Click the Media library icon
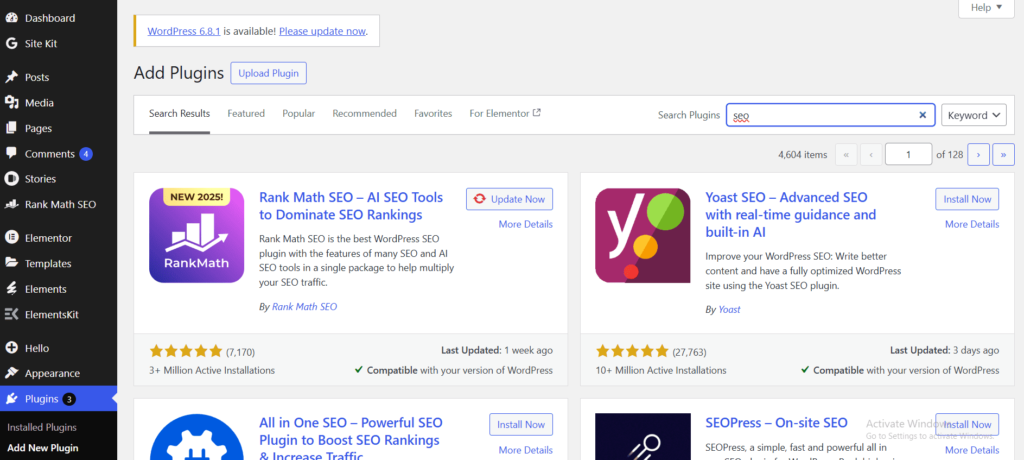 (11, 103)
